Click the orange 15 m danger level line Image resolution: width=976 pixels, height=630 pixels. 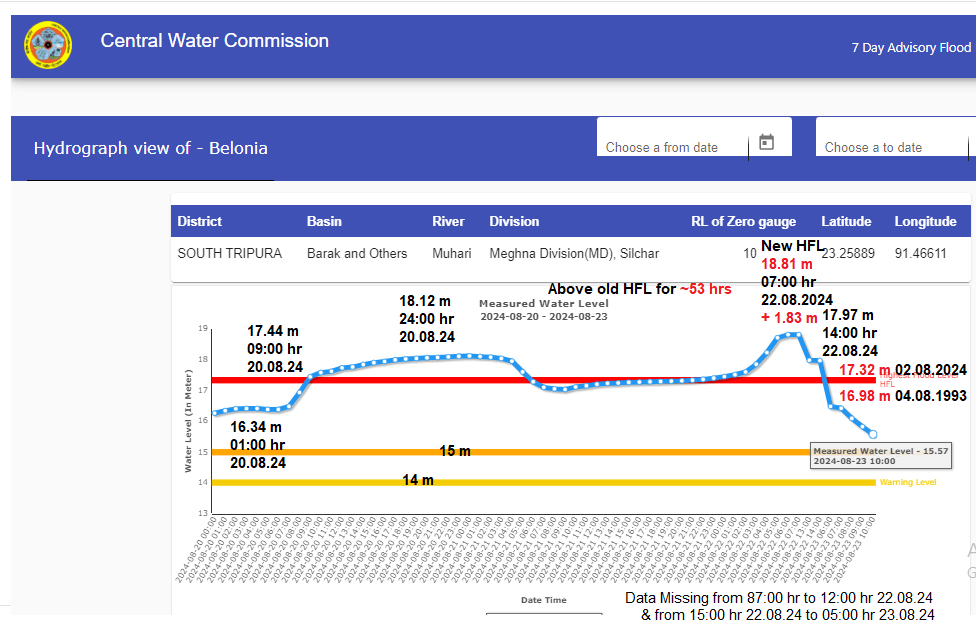tap(600, 452)
